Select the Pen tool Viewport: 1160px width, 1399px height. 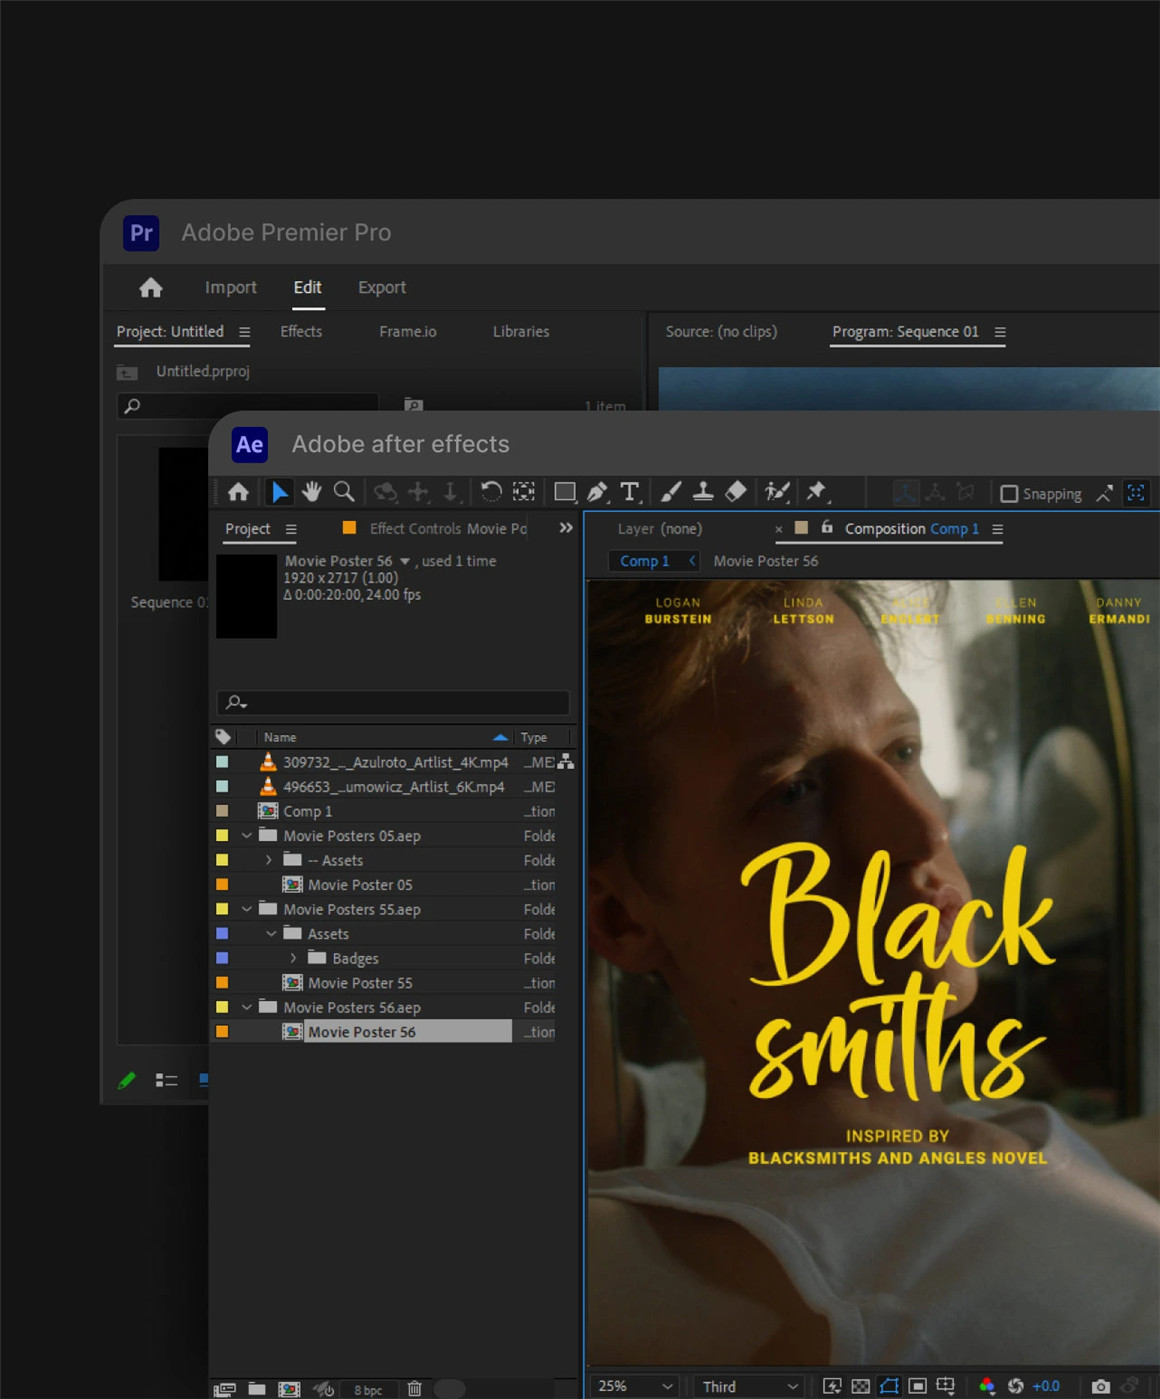click(x=597, y=492)
